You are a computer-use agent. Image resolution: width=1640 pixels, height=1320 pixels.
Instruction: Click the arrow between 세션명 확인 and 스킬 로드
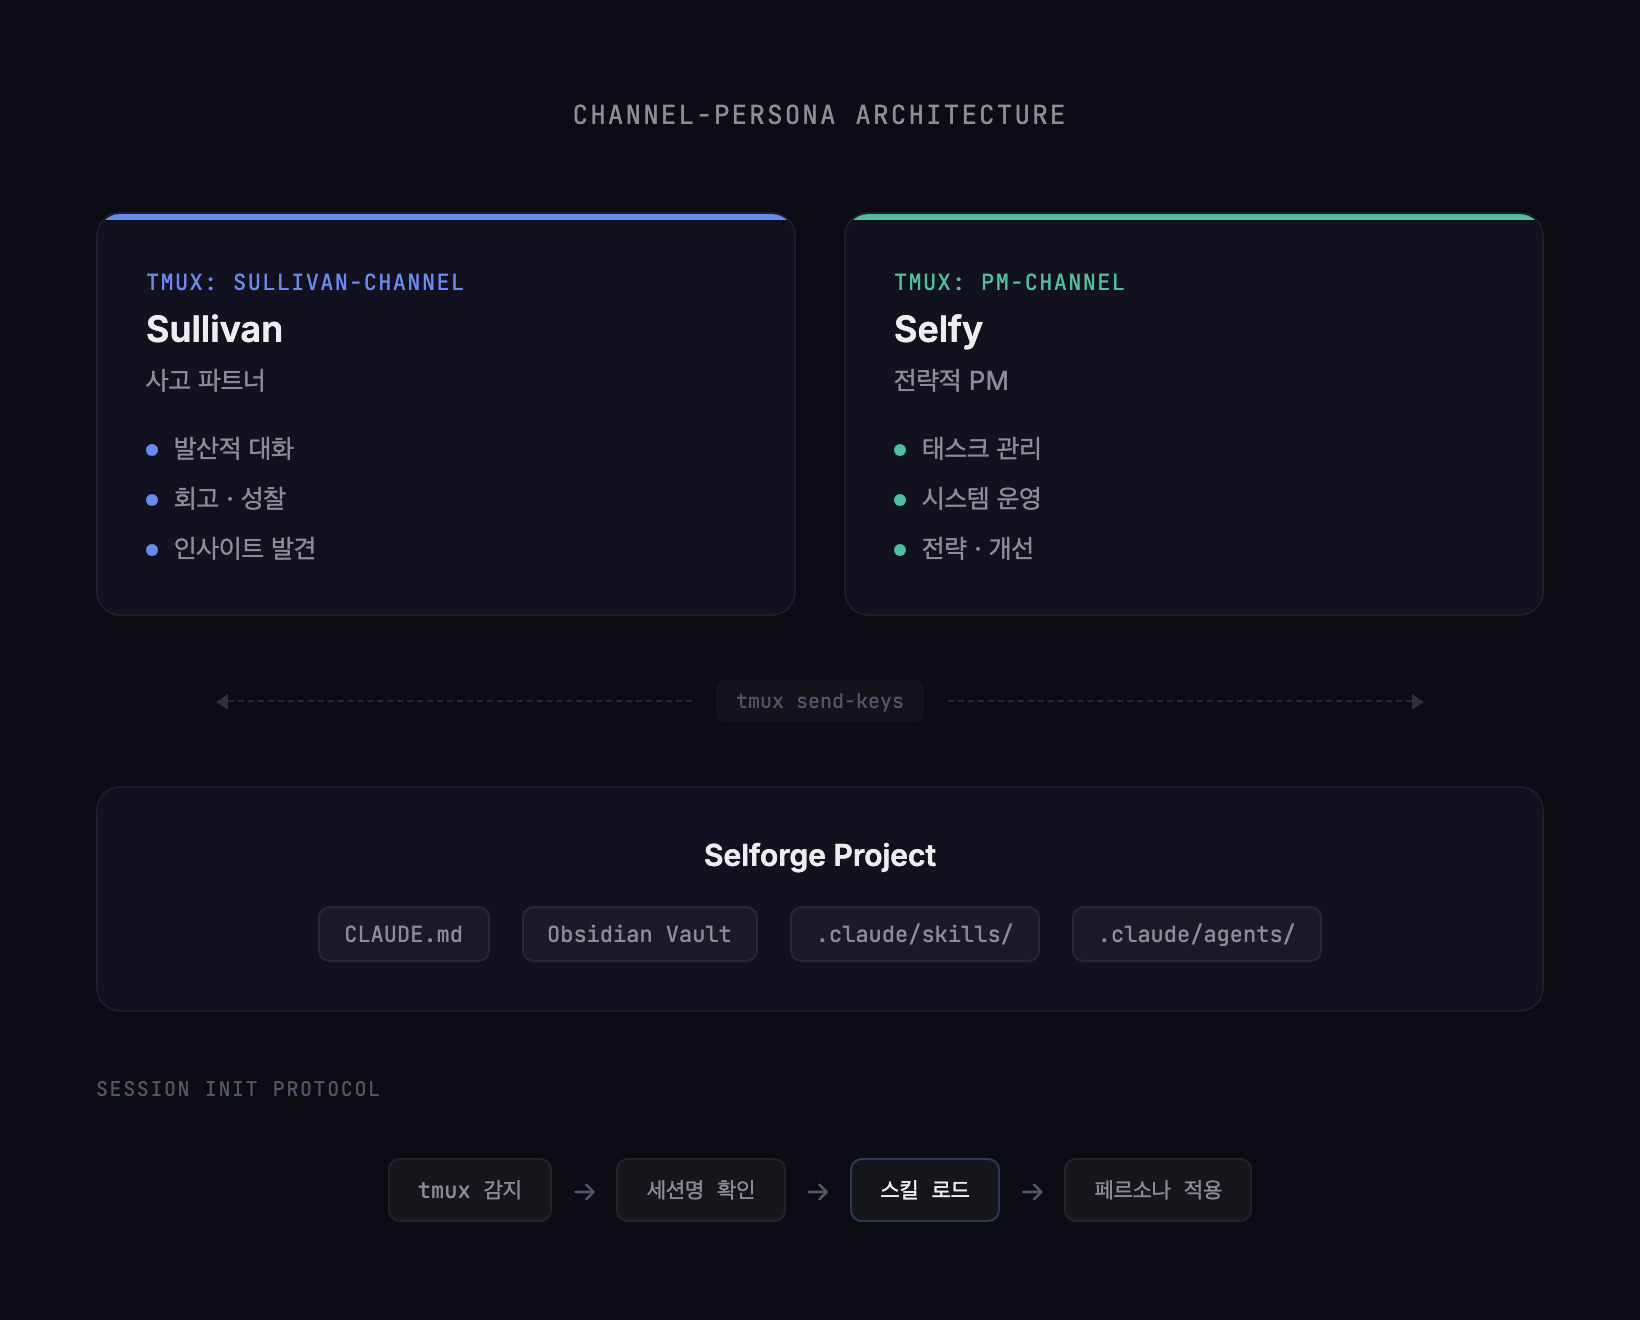pos(818,1191)
